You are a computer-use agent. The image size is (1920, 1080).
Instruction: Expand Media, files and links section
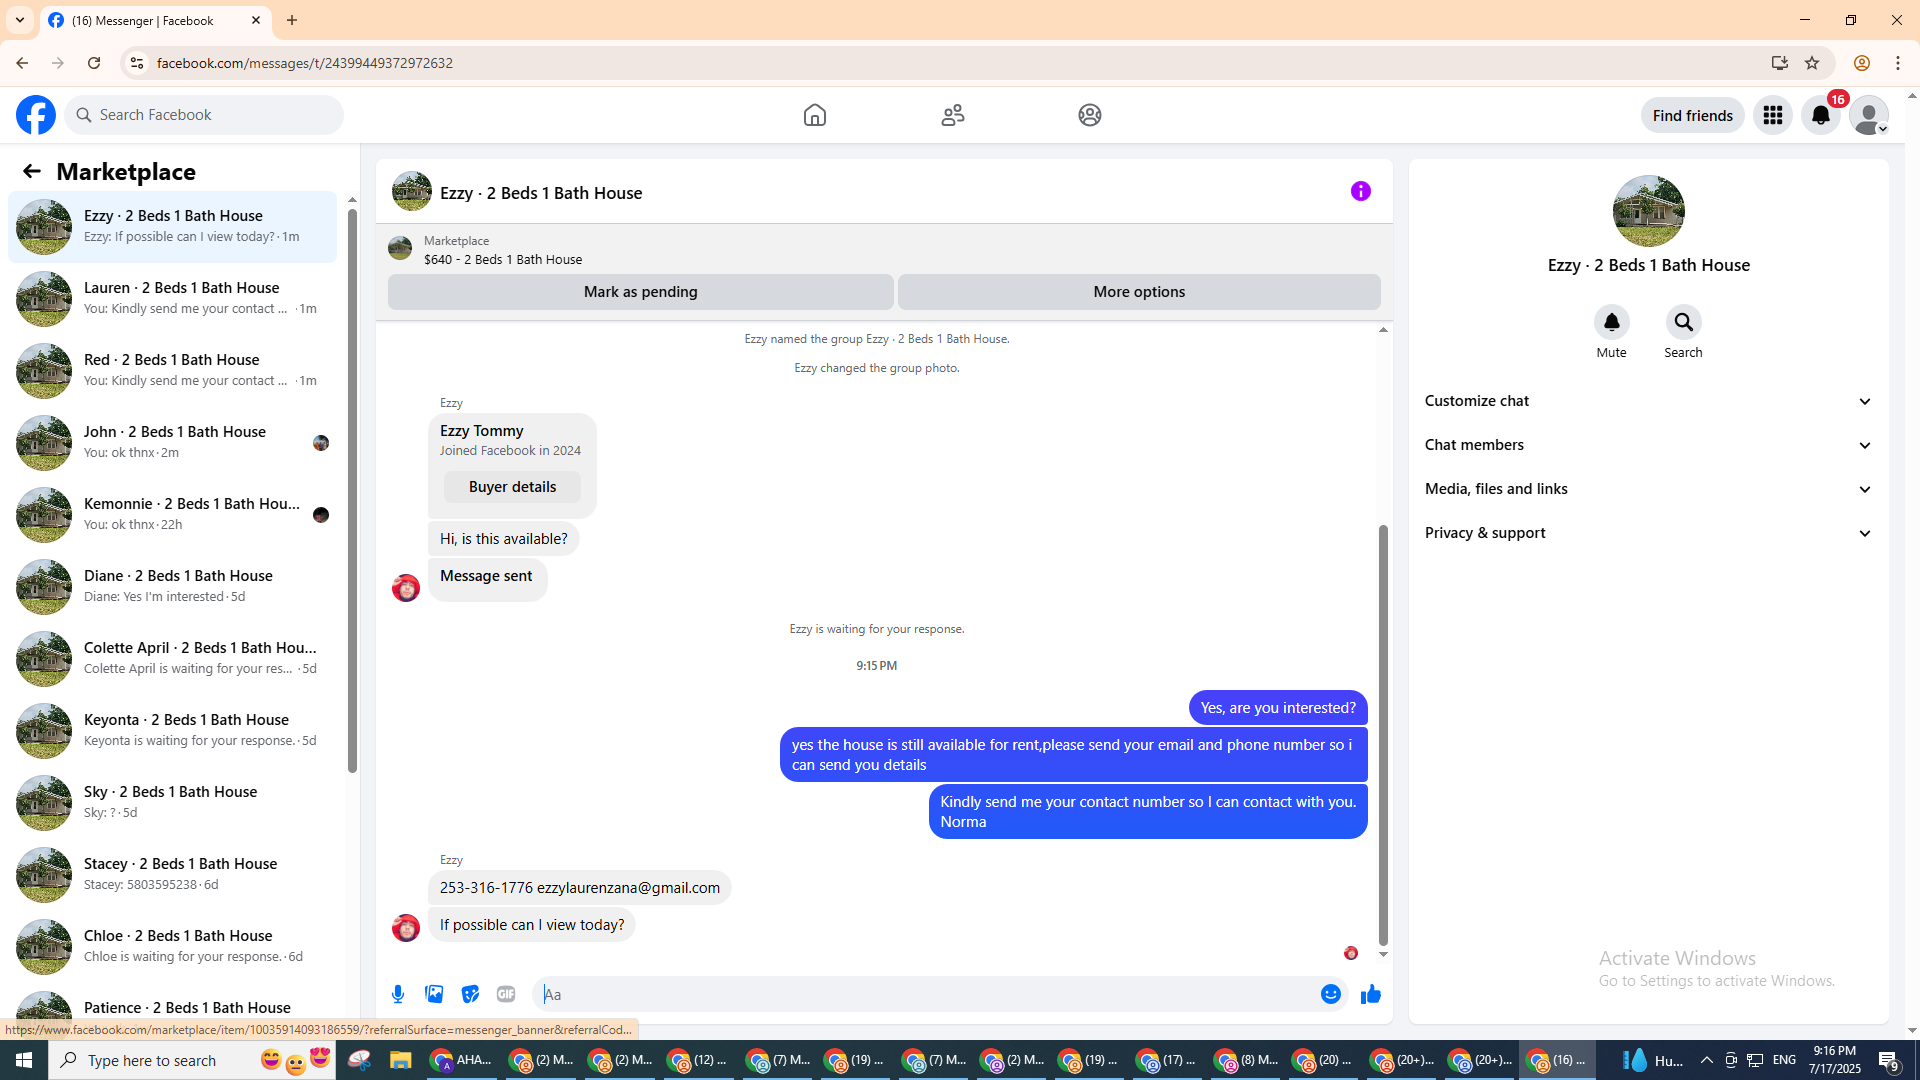click(x=1649, y=489)
